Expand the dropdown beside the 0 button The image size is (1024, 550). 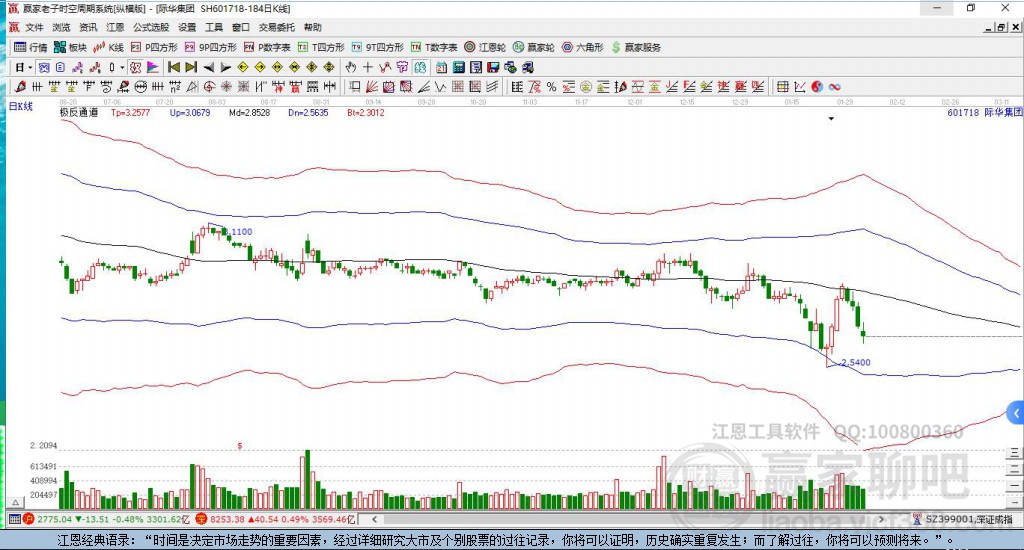click(x=123, y=67)
